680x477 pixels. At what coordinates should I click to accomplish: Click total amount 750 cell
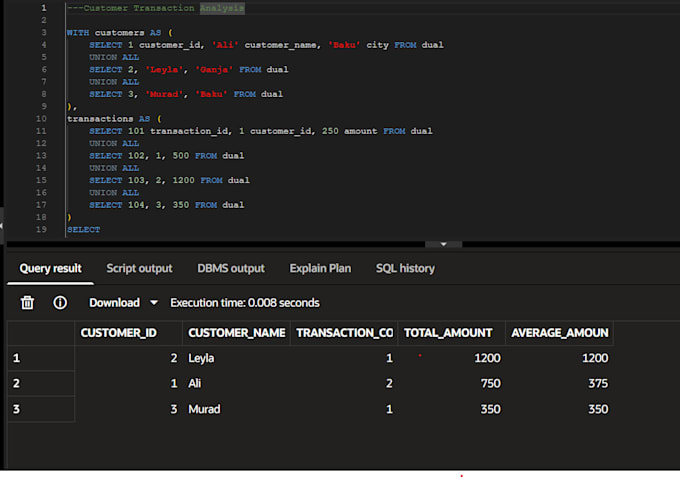451,383
